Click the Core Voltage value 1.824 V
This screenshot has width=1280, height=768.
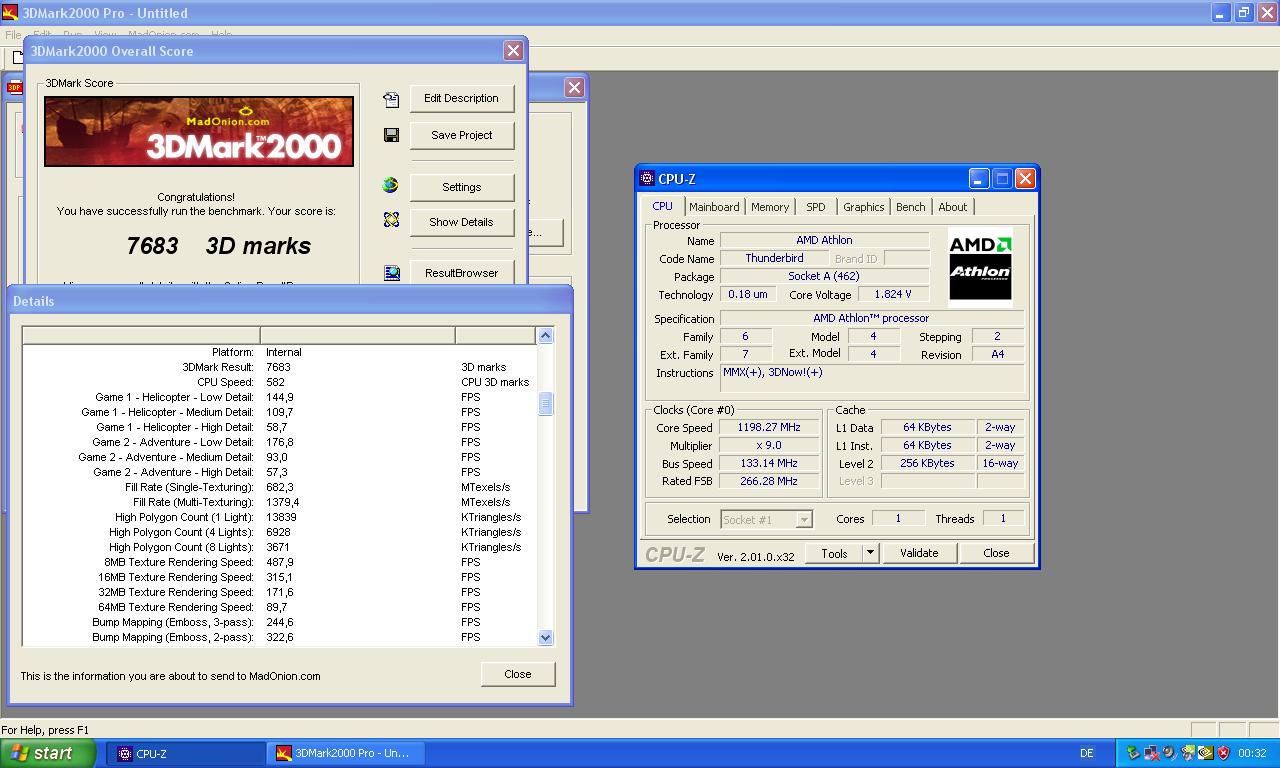click(x=892, y=294)
